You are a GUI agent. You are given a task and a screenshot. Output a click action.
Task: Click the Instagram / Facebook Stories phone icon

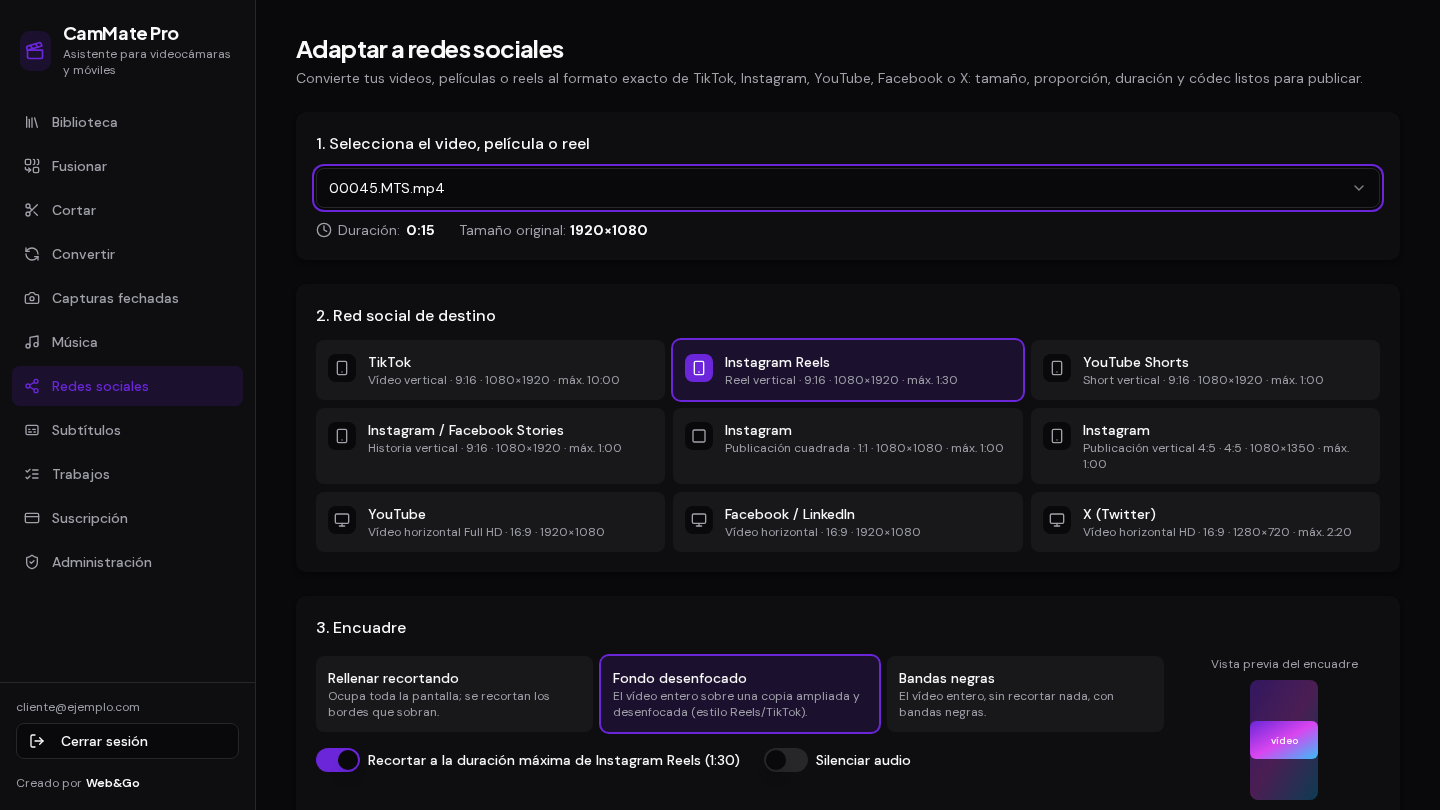342,436
